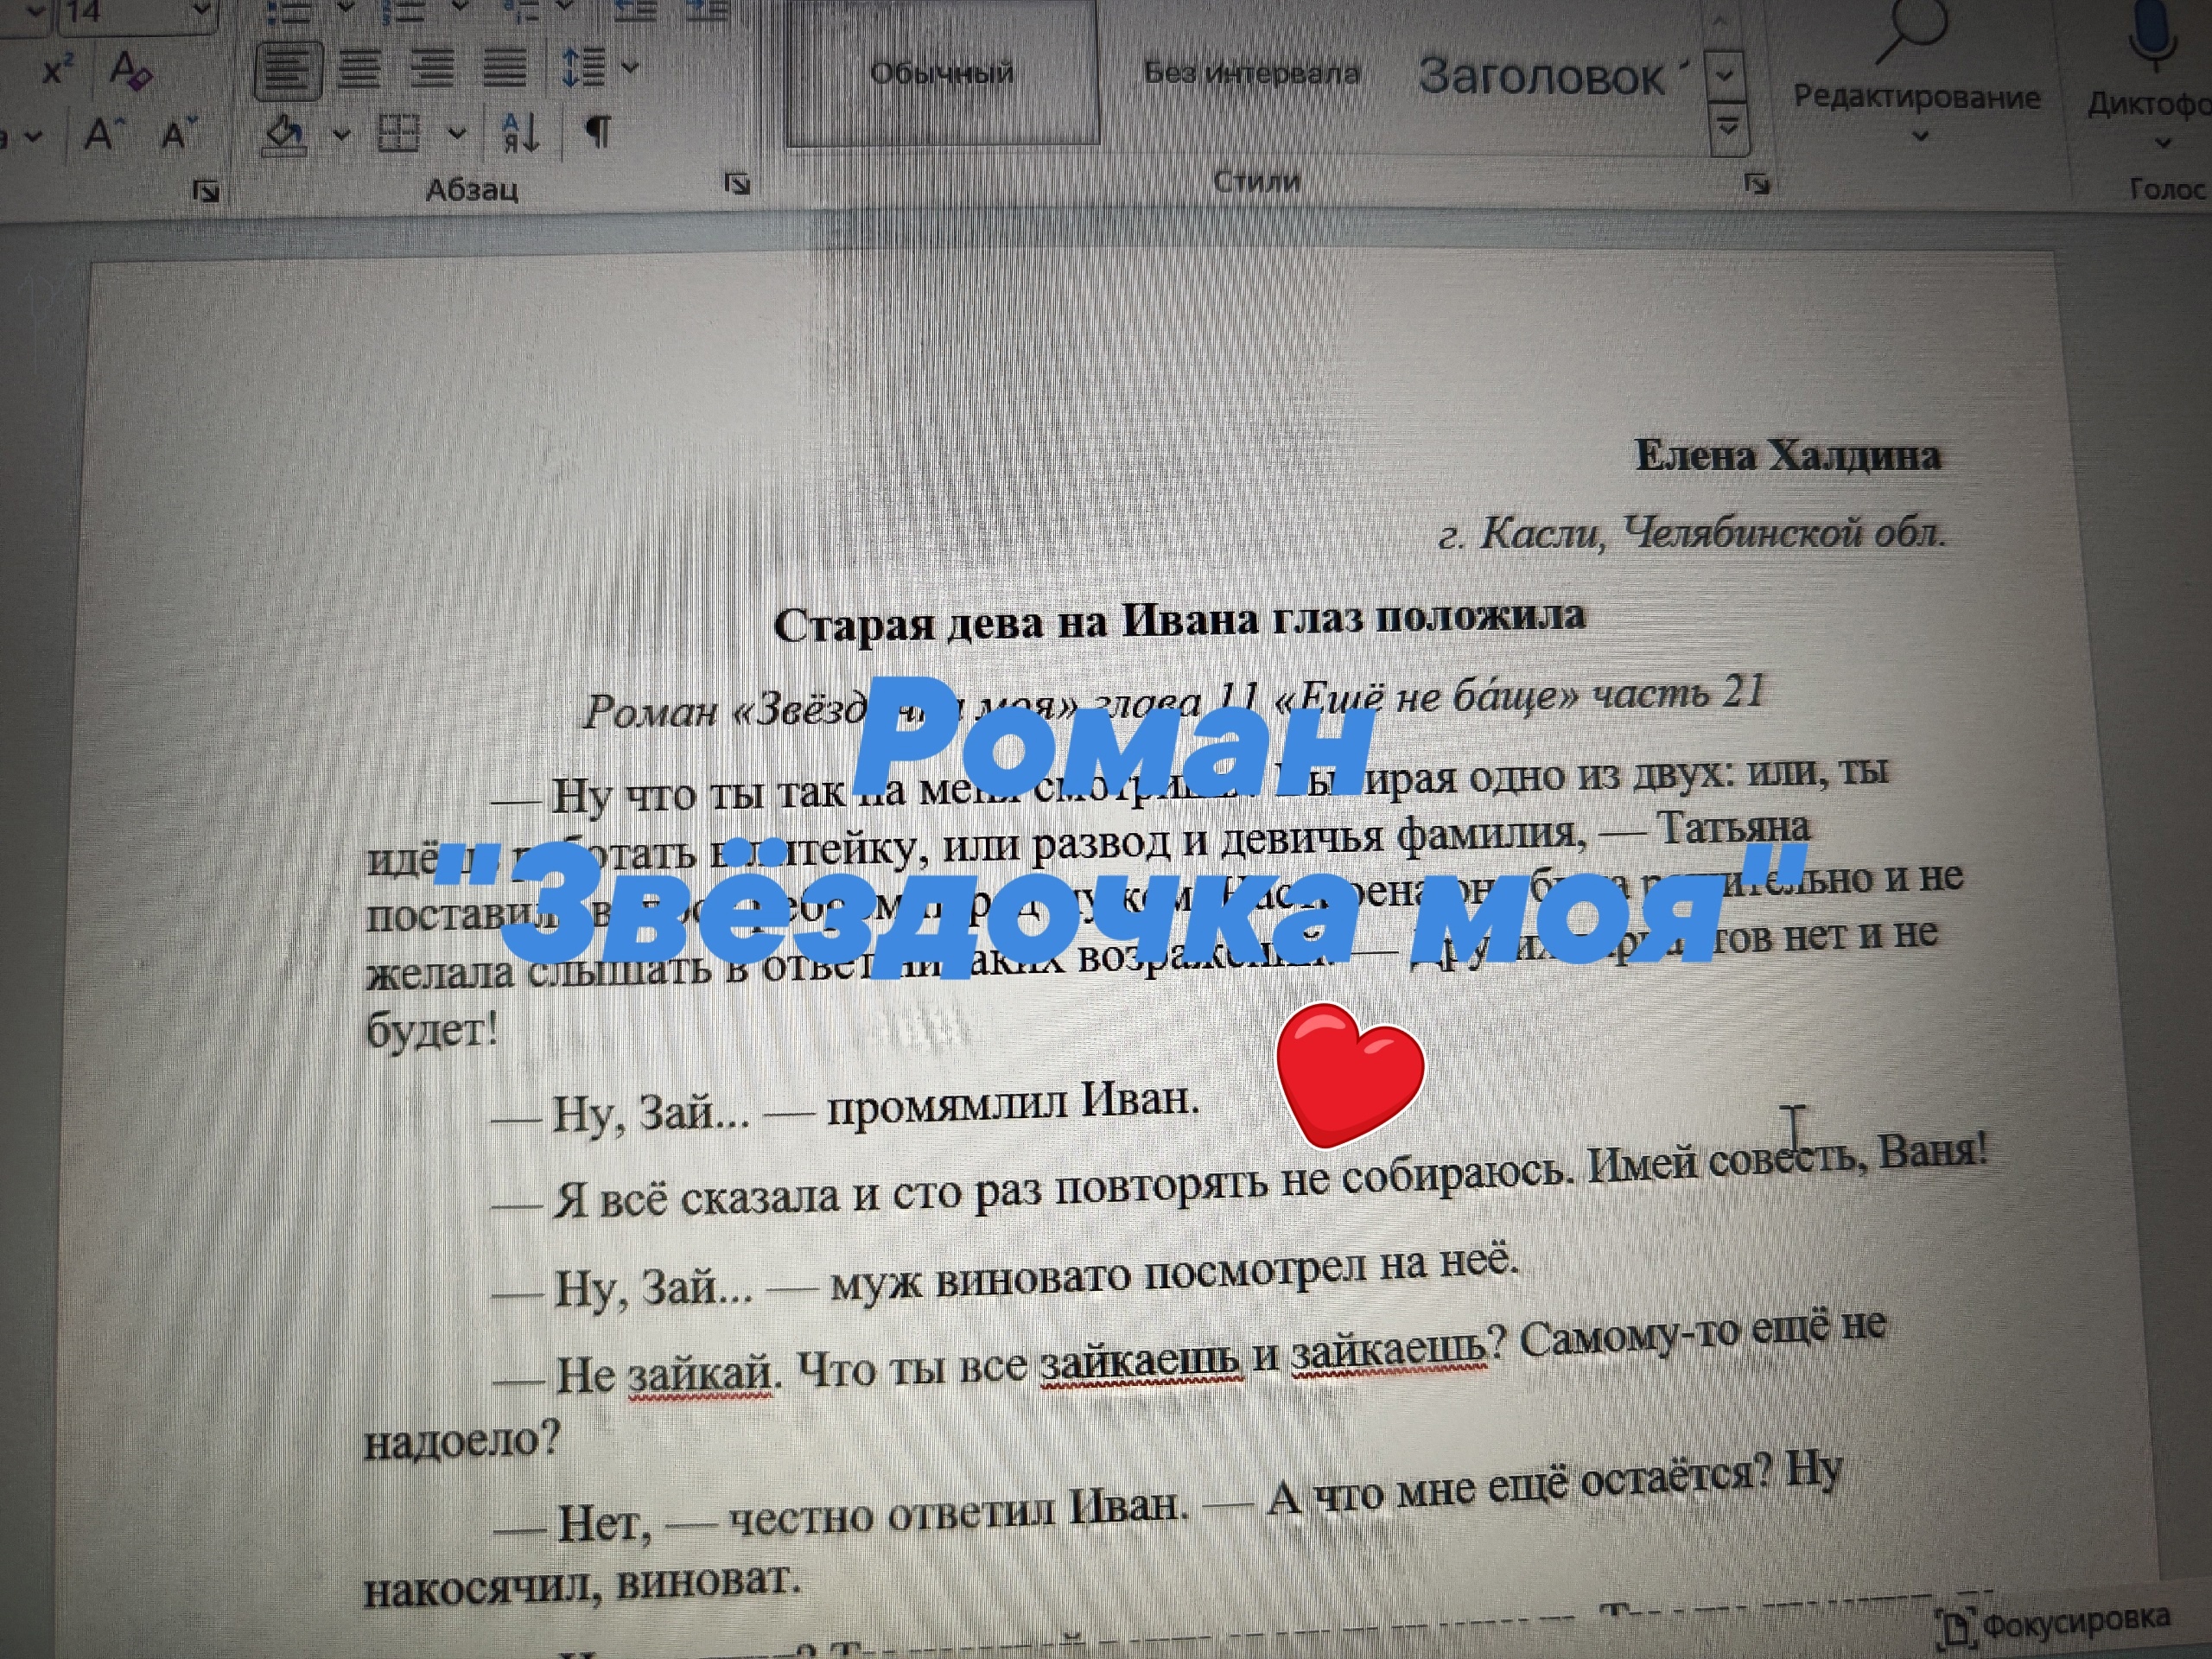2212x1659 pixels.
Task: Toggle justify text alignment button
Action: [504, 68]
